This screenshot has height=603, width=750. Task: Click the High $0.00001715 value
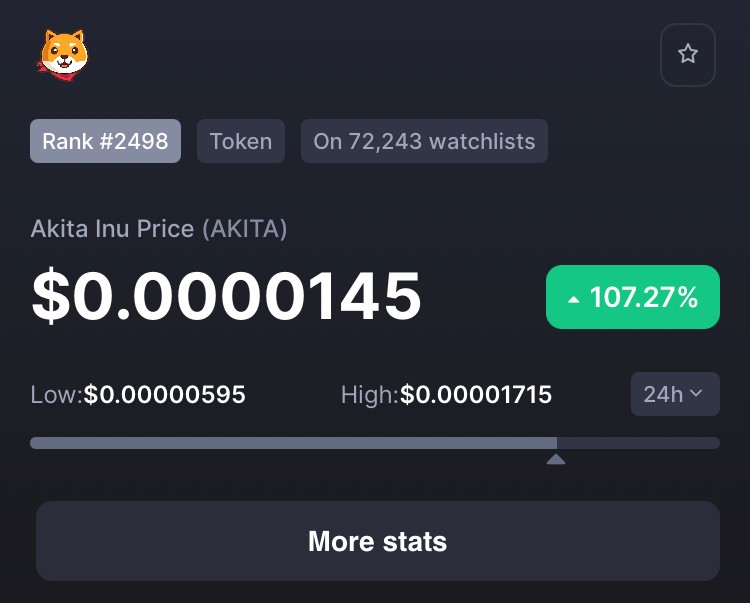[x=476, y=395]
